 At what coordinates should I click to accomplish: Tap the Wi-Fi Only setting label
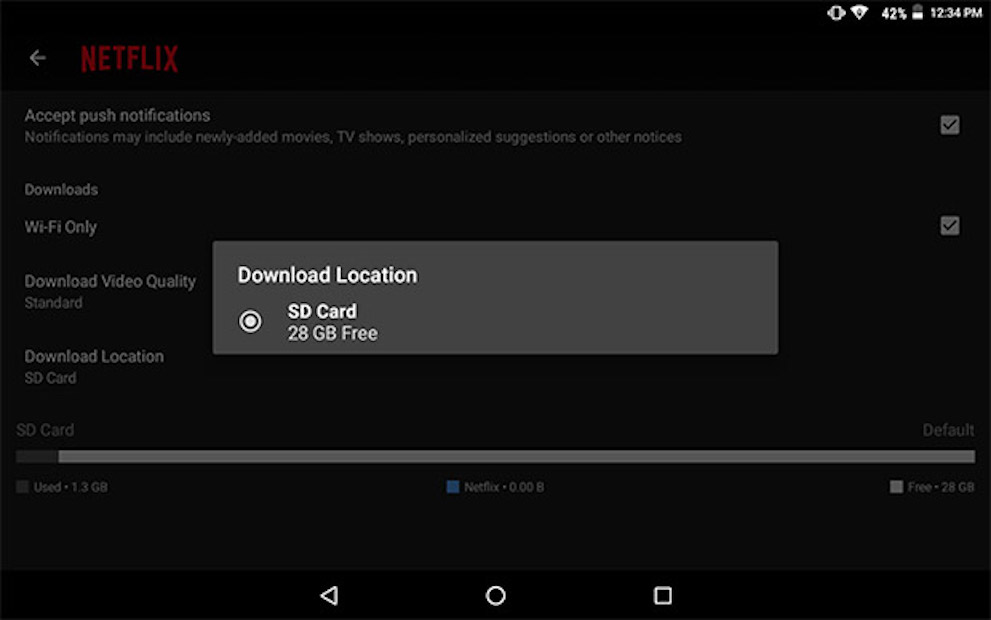tap(61, 227)
